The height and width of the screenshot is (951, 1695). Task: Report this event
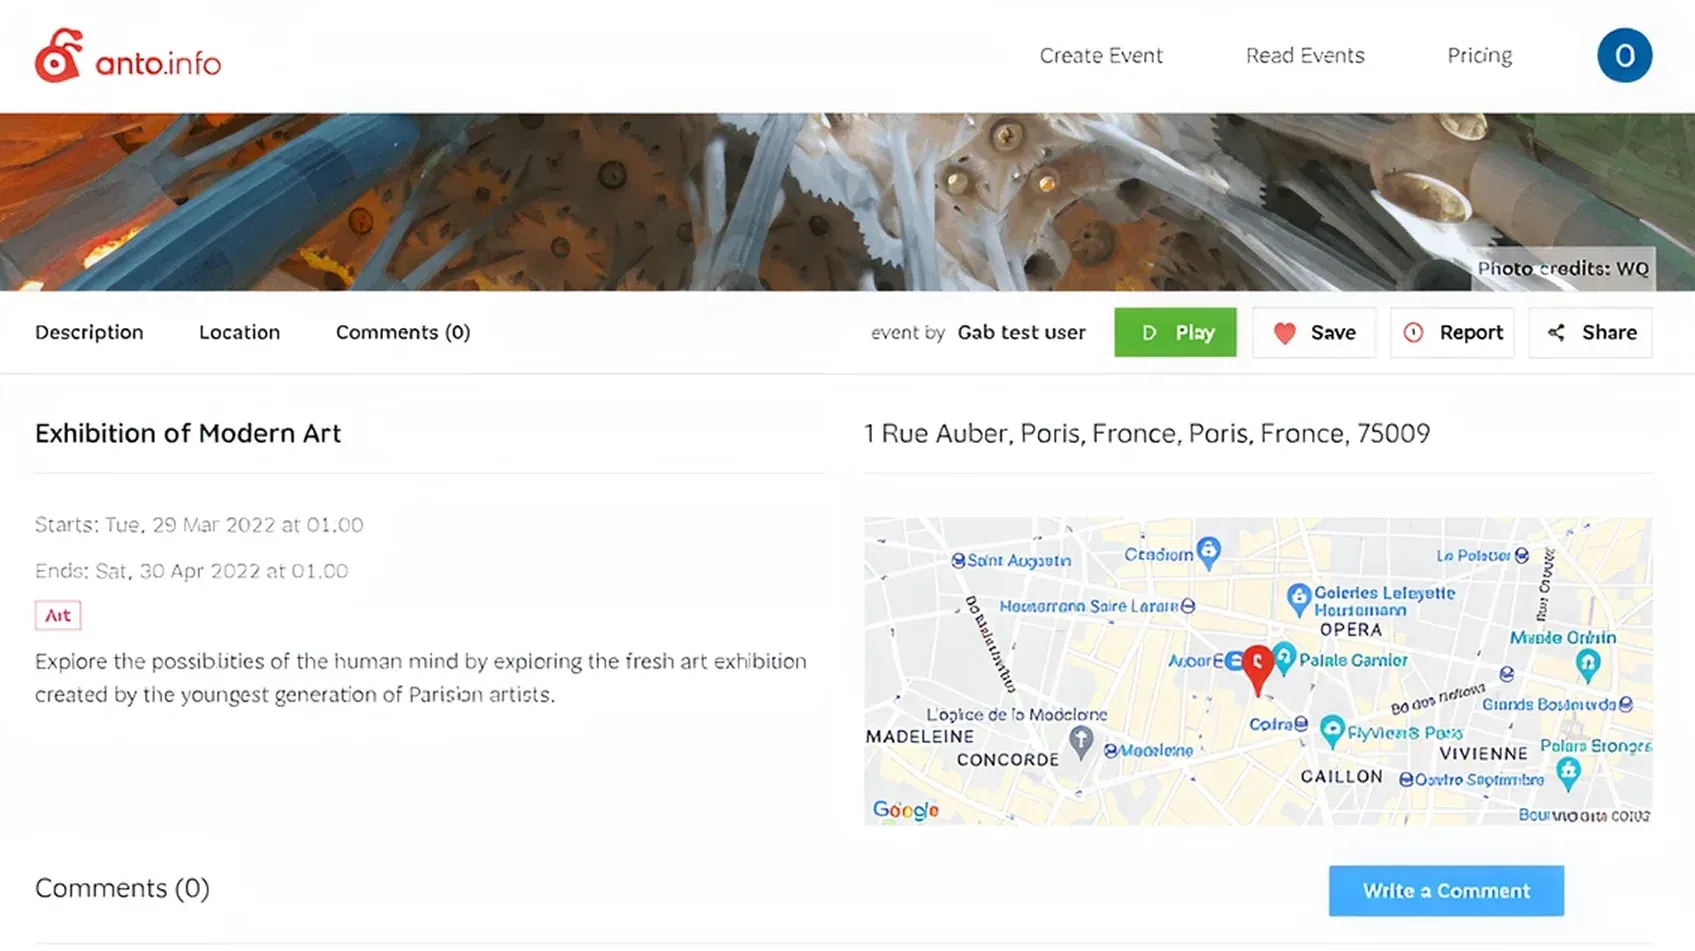1452,333
